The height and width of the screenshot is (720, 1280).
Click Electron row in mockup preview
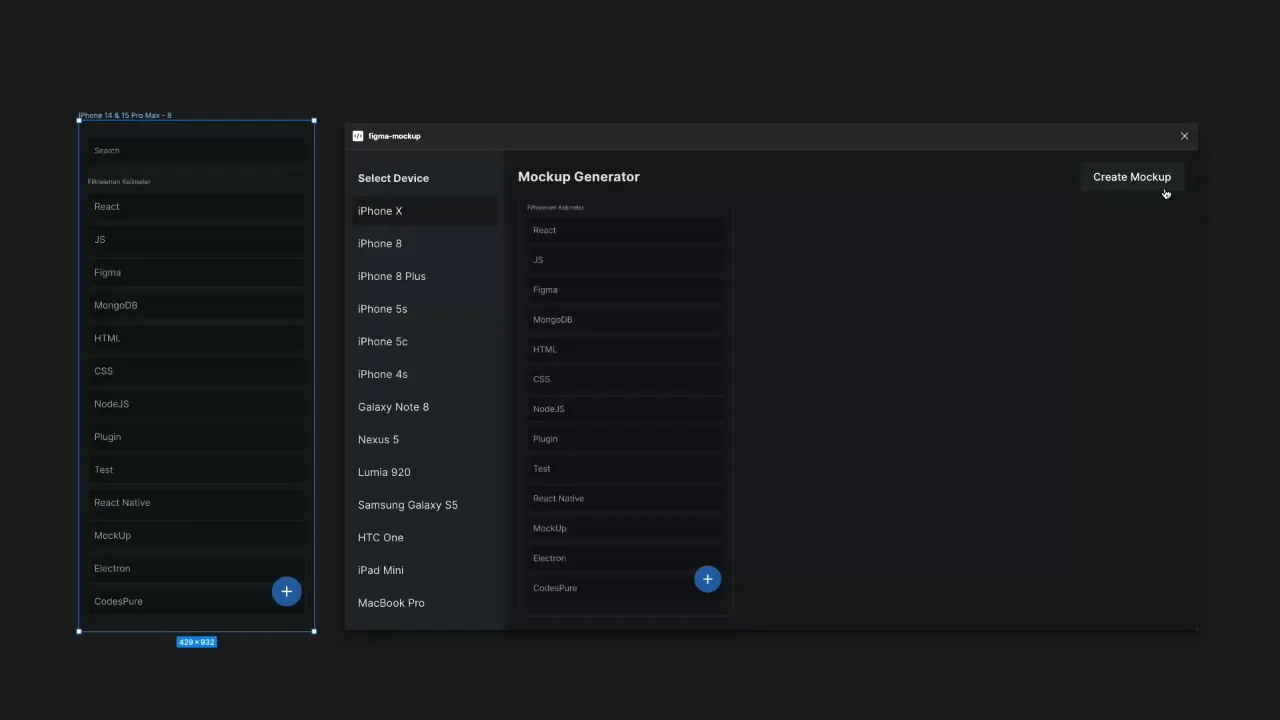tap(626, 558)
